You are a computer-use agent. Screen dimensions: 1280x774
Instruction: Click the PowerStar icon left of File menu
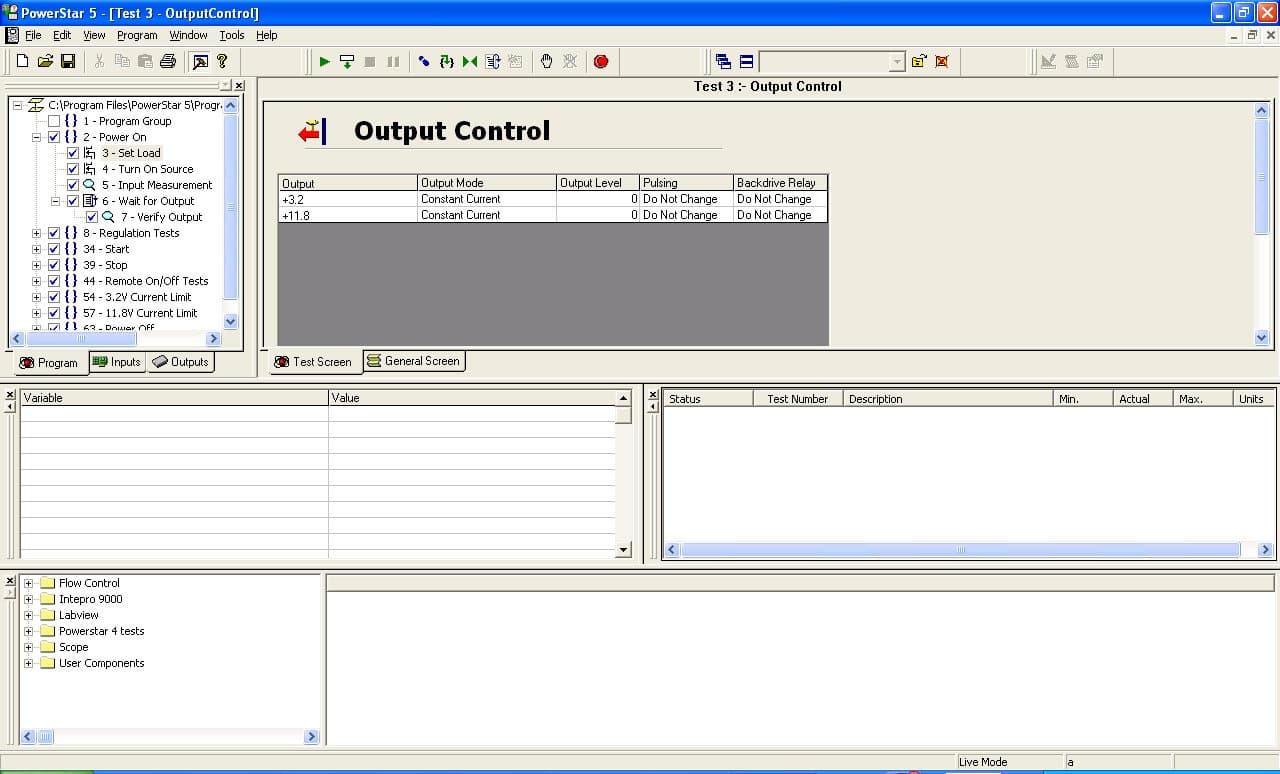tap(12, 35)
